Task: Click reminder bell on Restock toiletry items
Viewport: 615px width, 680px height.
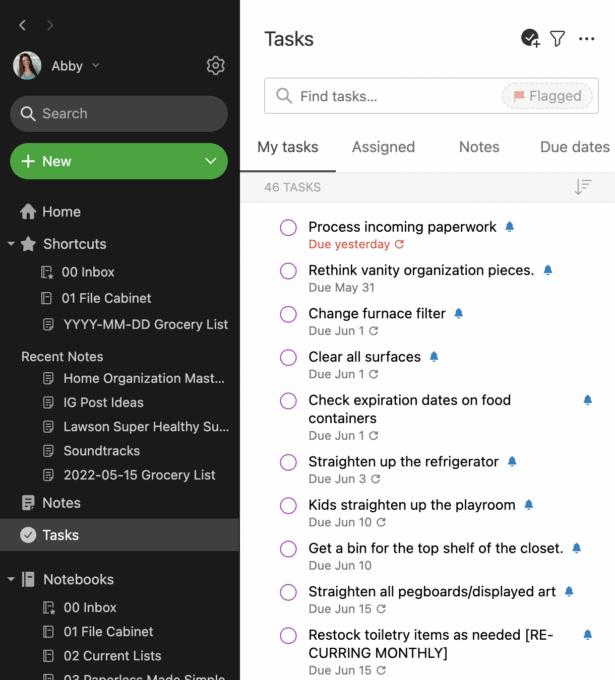Action: point(588,635)
